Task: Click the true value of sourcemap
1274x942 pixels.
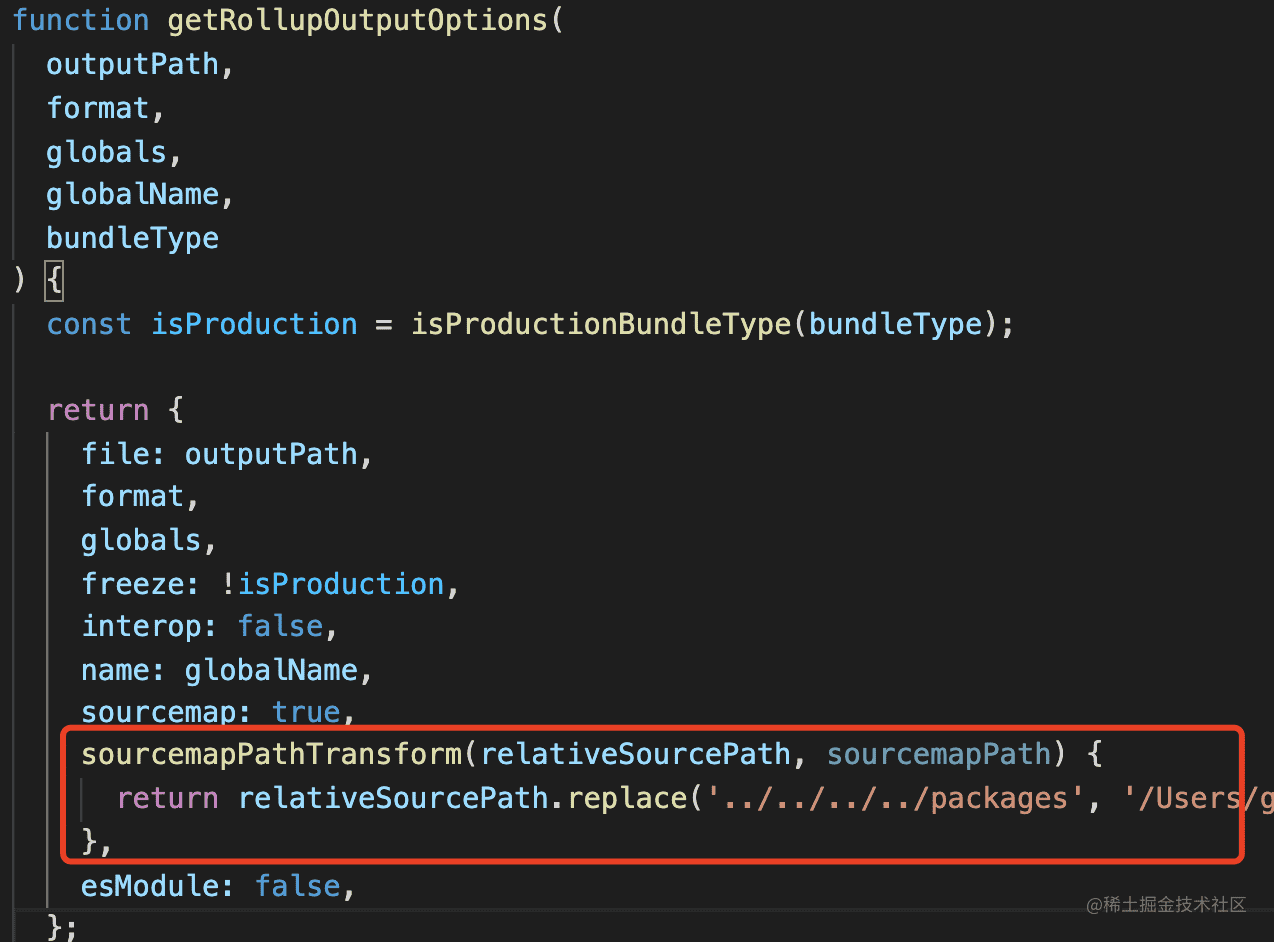Action: point(306,713)
